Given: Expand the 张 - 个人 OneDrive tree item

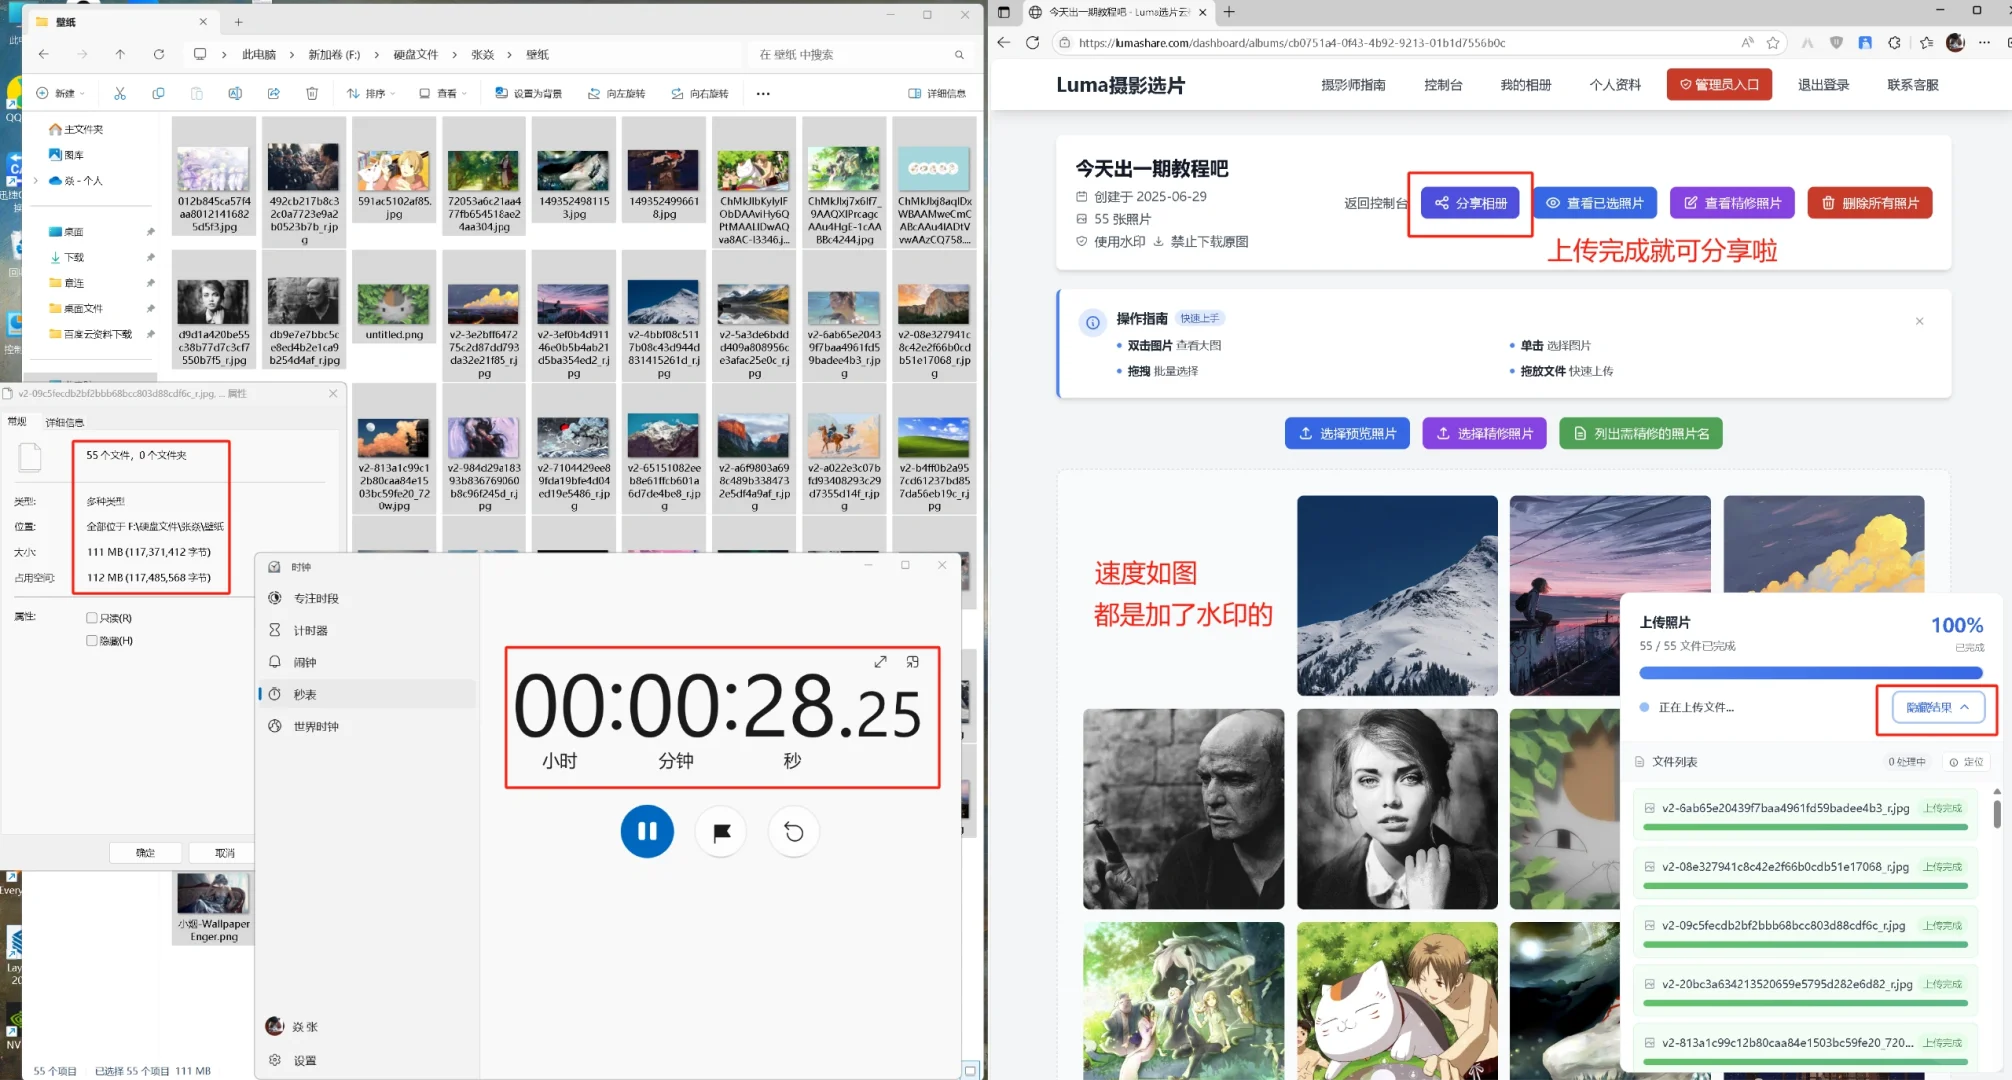Looking at the screenshot, I should pos(37,181).
